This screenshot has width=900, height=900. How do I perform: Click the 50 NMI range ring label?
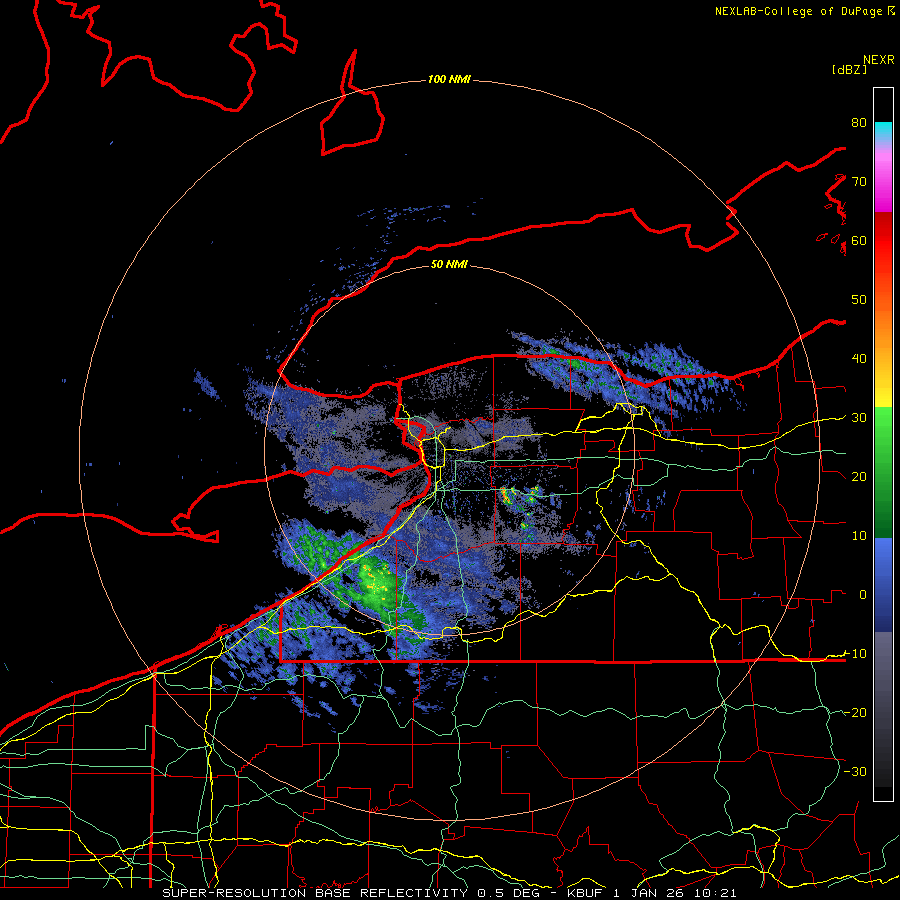pyautogui.click(x=449, y=264)
